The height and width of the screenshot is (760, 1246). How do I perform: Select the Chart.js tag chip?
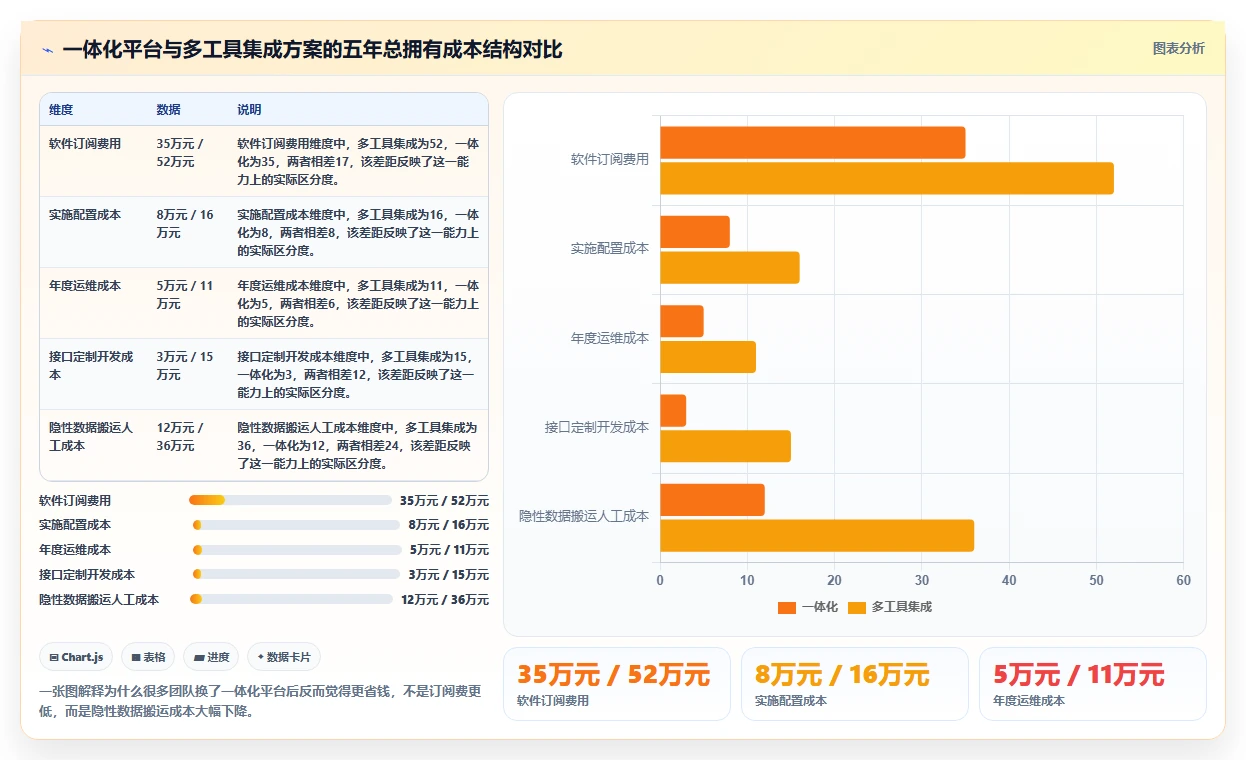tap(77, 657)
